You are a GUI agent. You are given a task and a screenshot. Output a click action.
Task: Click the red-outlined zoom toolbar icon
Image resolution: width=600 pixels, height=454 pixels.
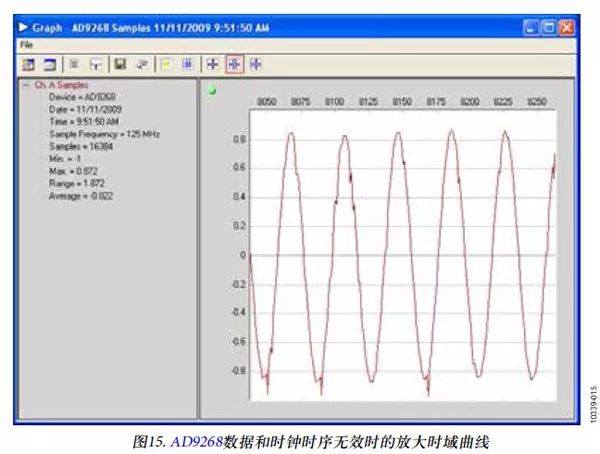(234, 64)
